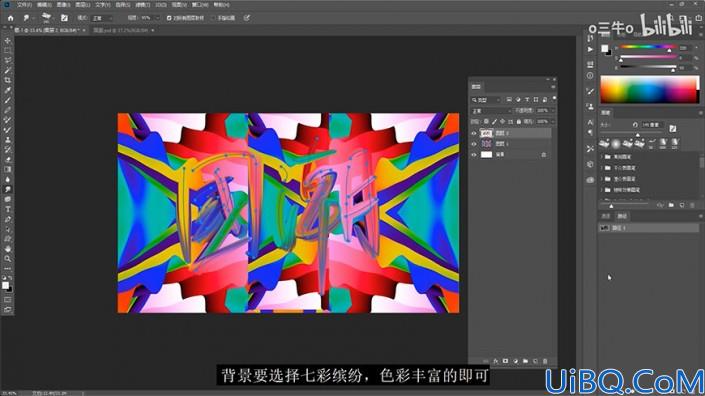Open the Edit Toolbar three-dots button

(8, 269)
